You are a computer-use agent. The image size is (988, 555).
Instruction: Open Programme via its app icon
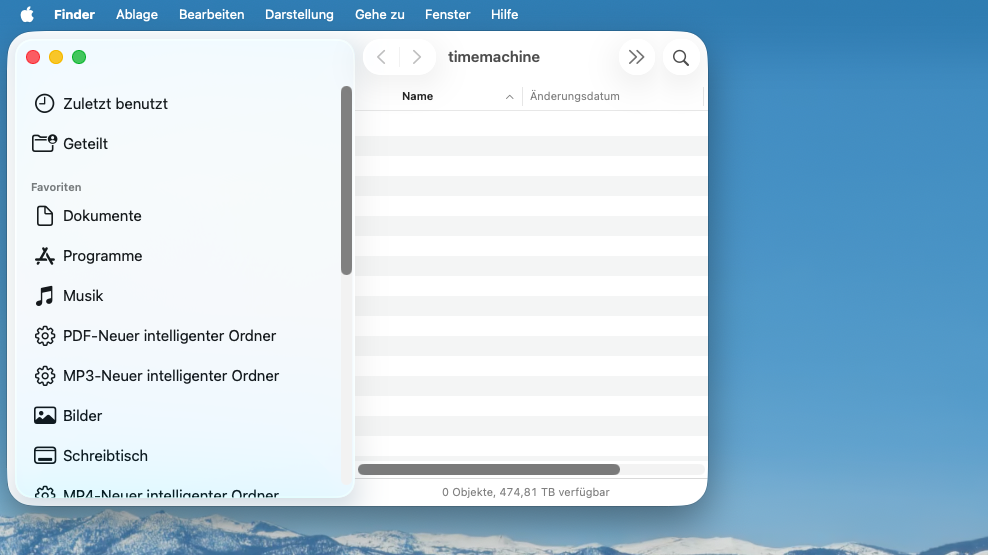[x=44, y=256]
